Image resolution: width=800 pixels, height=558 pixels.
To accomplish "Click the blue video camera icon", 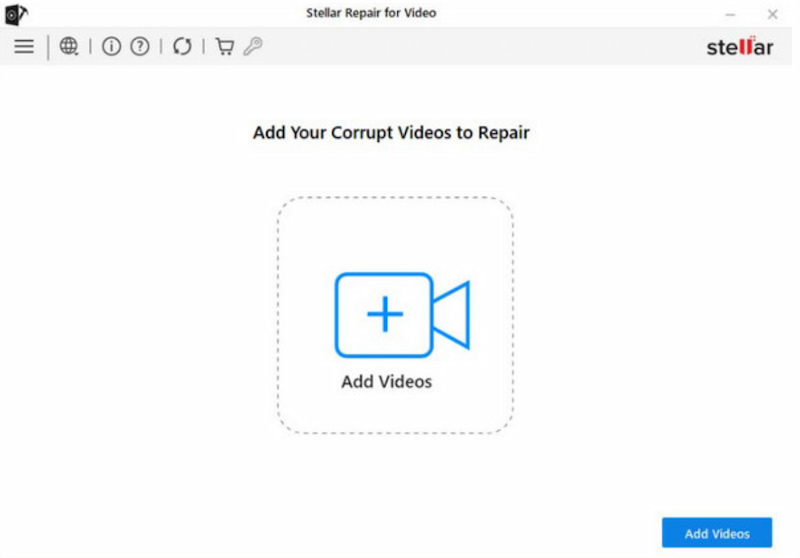I will (400, 315).
